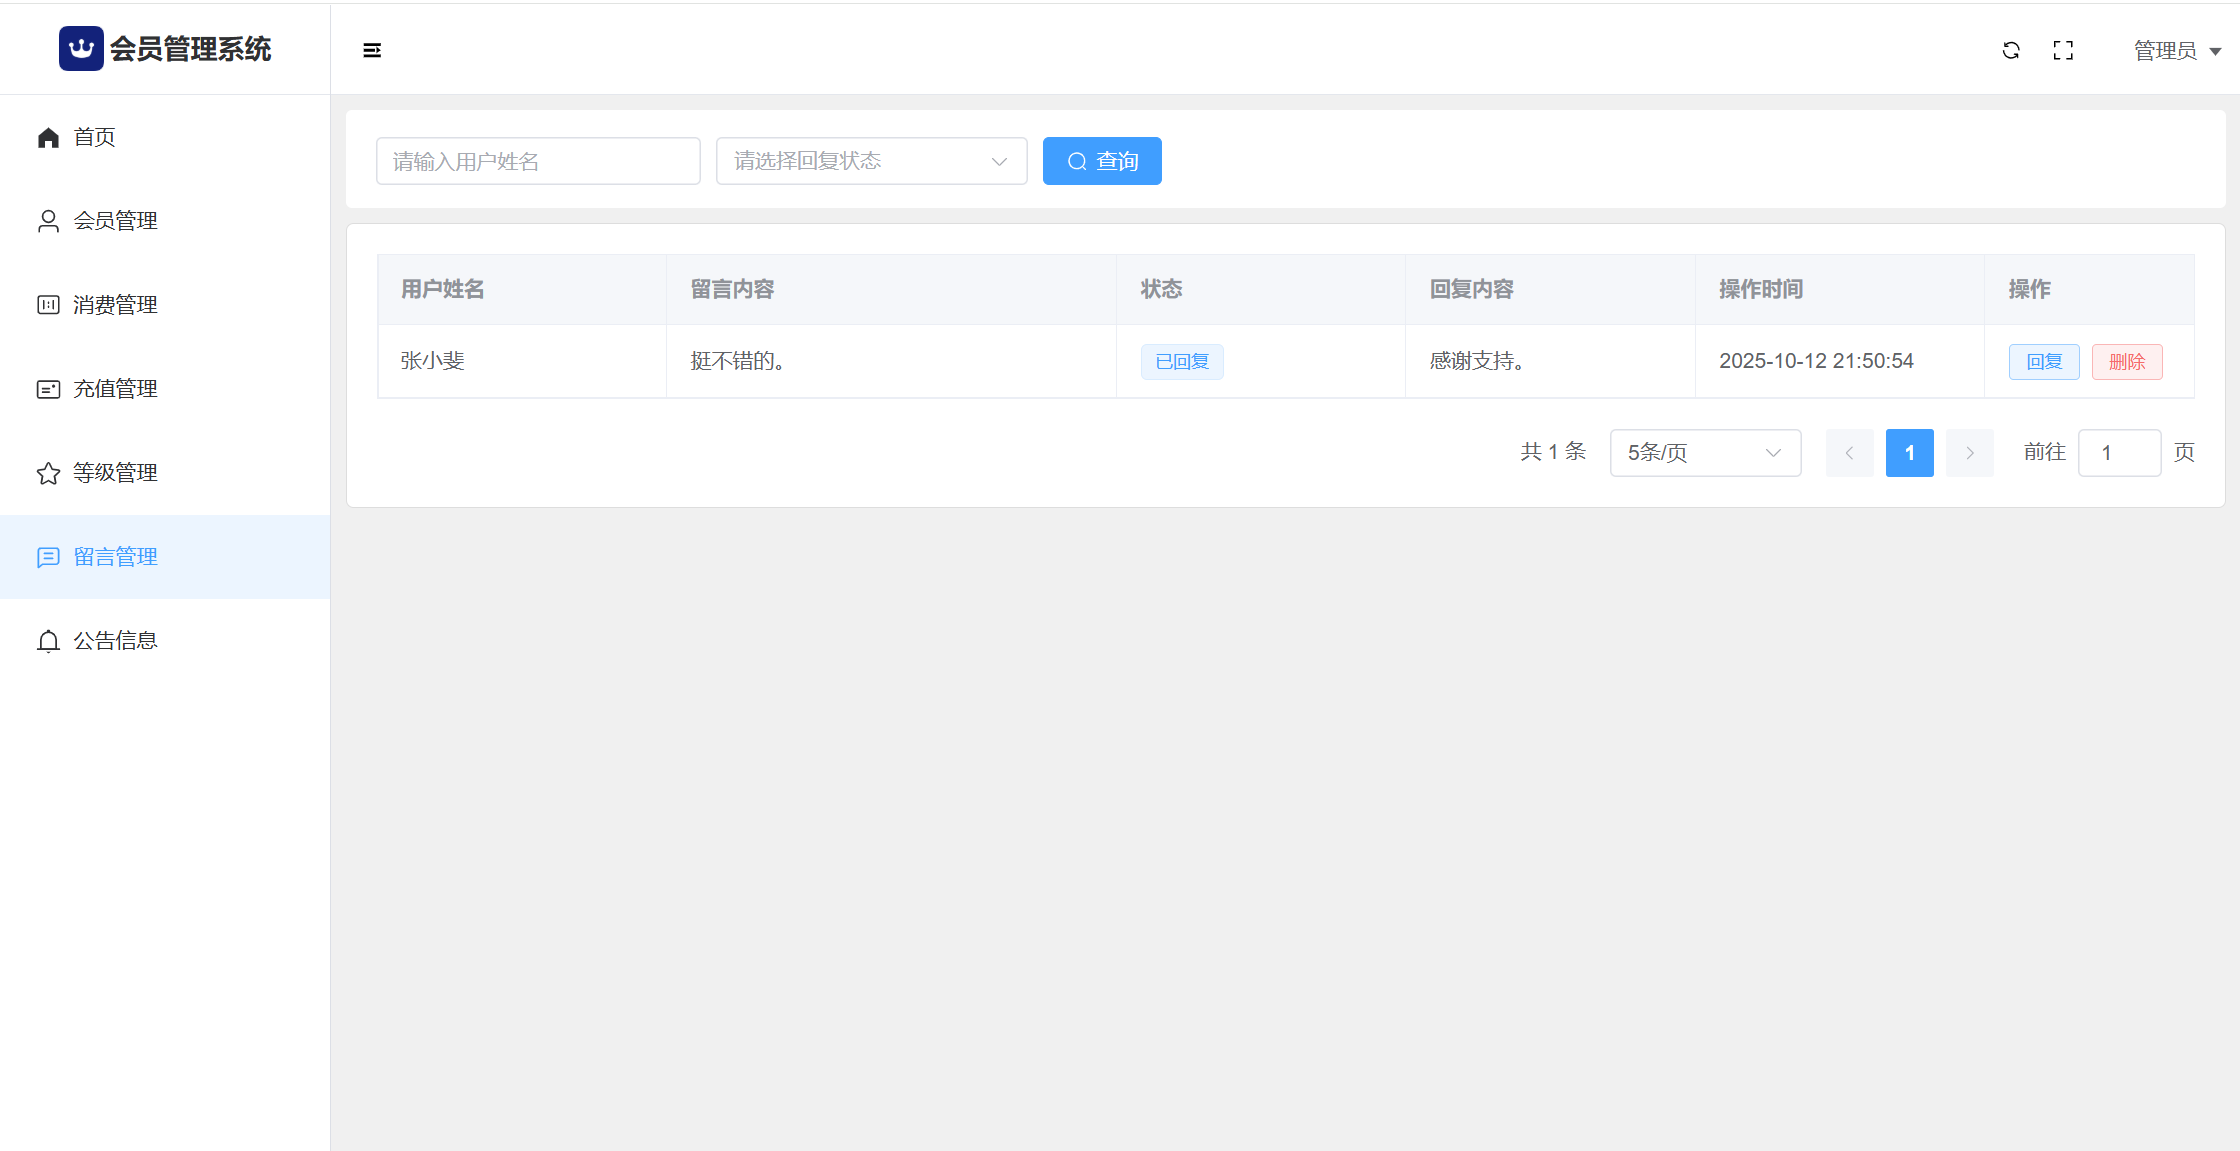Screen dimensions: 2240x1151
Task: Click the page 1 pagination button
Action: (1909, 453)
